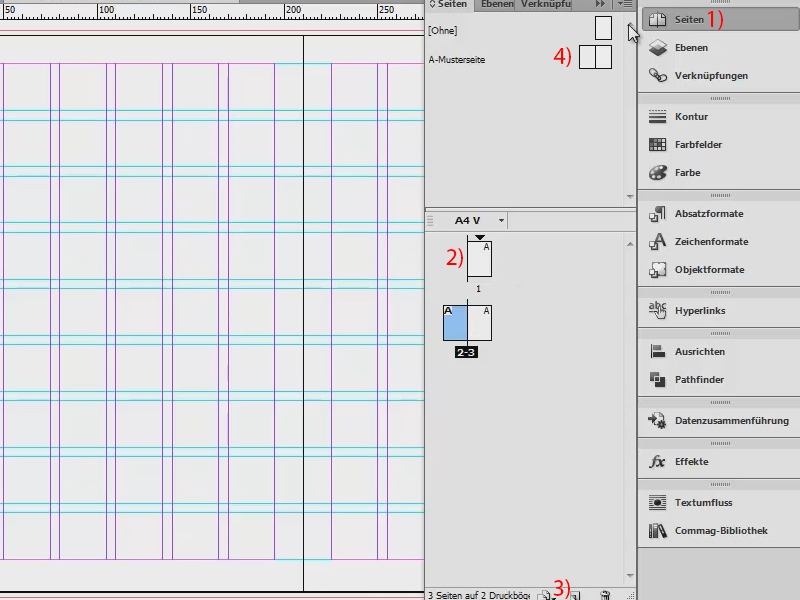Image resolution: width=800 pixels, height=600 pixels.
Task: Select the page 1 thumbnail
Action: tap(481, 259)
